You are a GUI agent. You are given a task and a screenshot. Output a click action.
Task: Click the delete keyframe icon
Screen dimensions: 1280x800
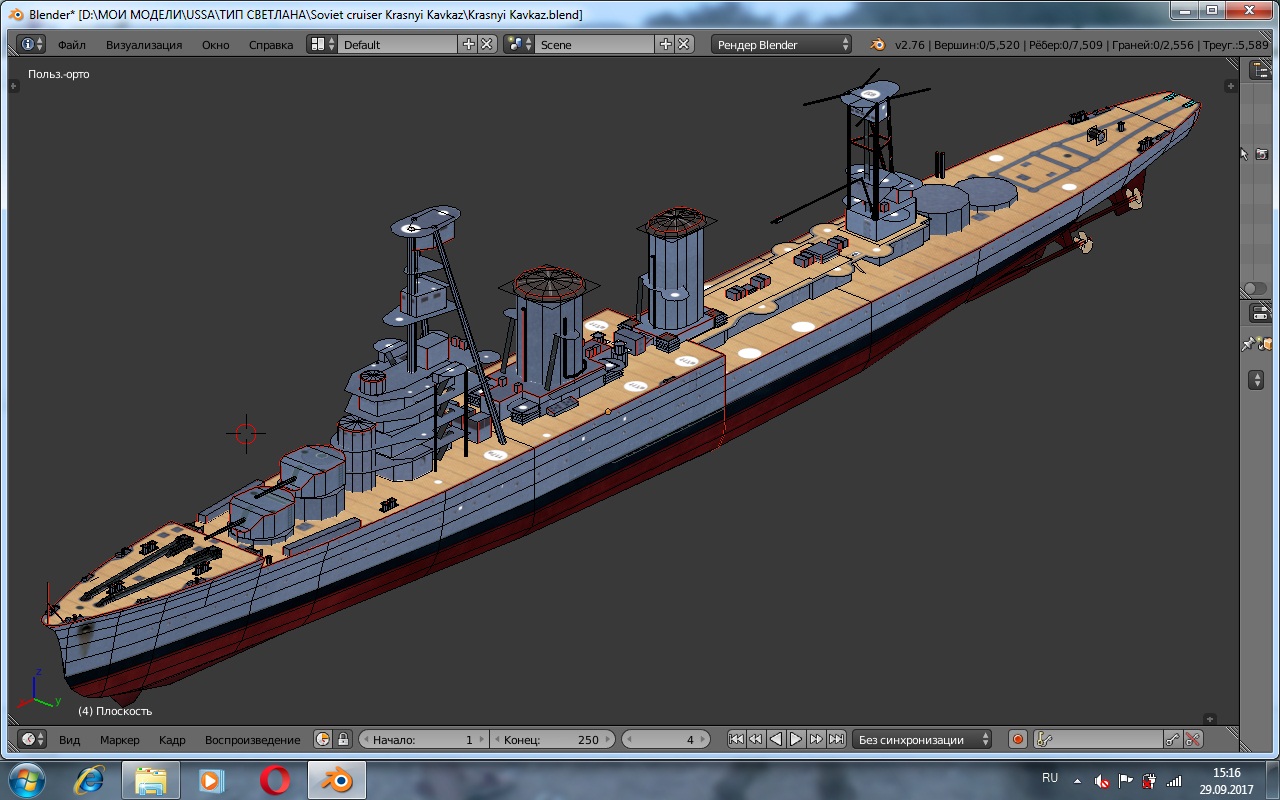tap(1193, 739)
